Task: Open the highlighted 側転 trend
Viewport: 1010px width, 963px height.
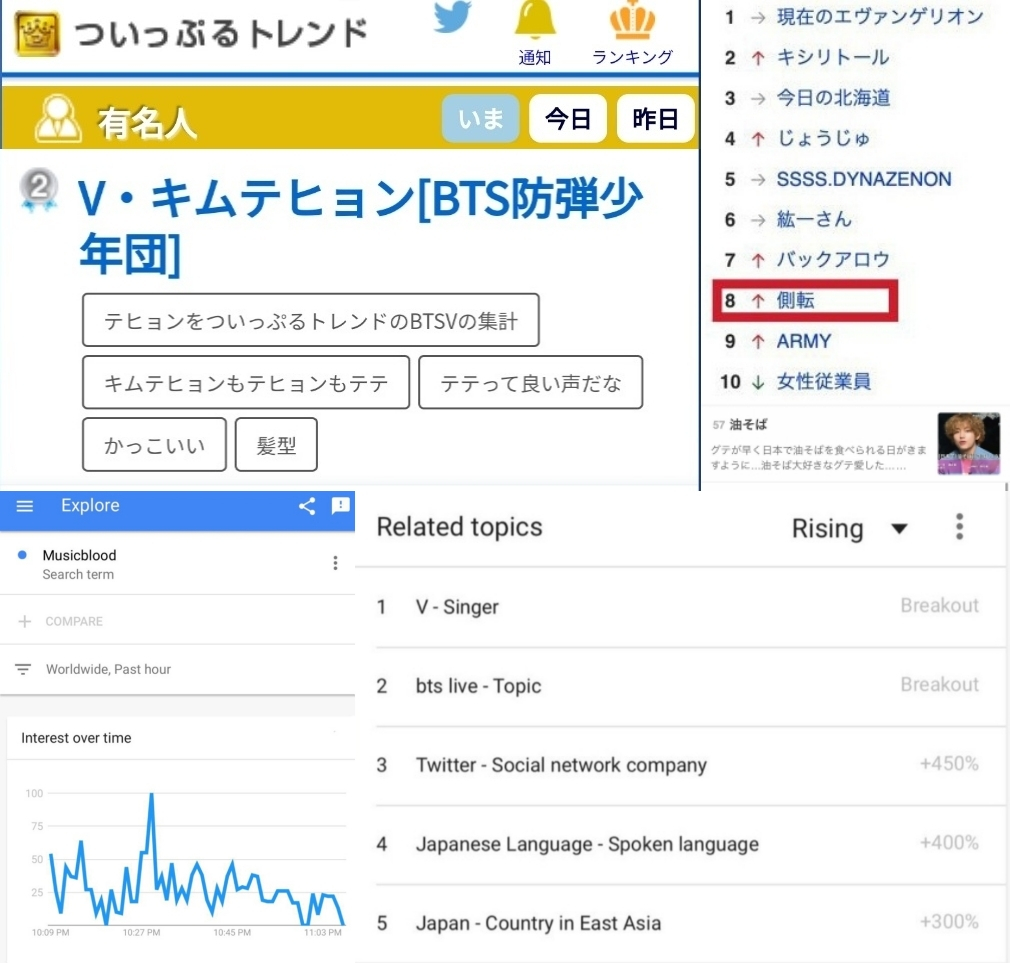Action: (804, 301)
